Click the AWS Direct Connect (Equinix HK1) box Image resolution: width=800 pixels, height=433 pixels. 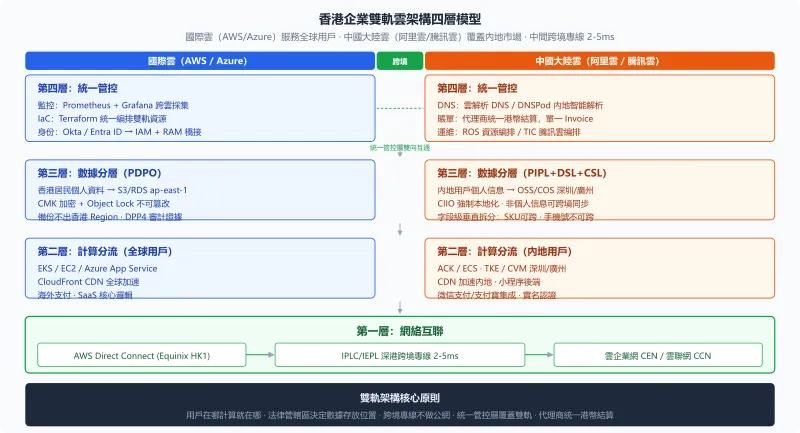click(x=142, y=355)
